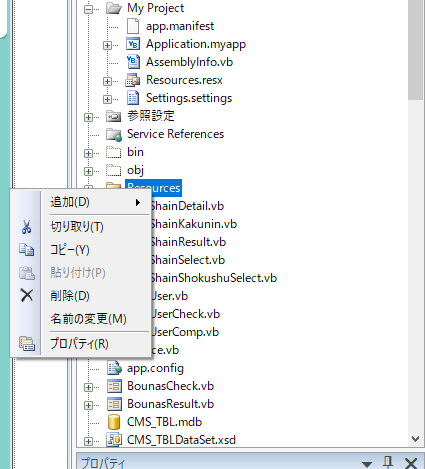Expand the CMS_TBLDataSet.xsd node
Image resolution: width=425 pixels, height=469 pixels.
(x=88, y=441)
